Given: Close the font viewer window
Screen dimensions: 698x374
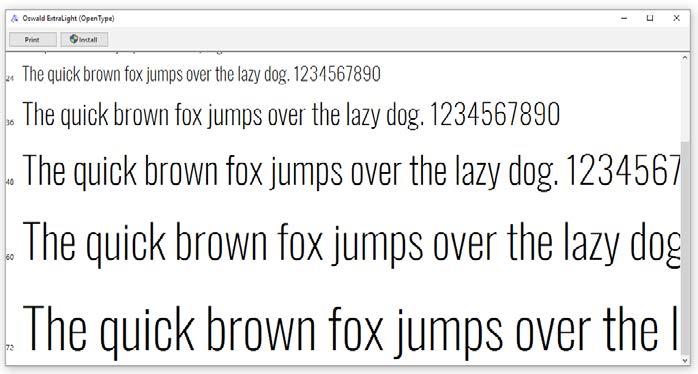Looking at the screenshot, I should pyautogui.click(x=676, y=19).
